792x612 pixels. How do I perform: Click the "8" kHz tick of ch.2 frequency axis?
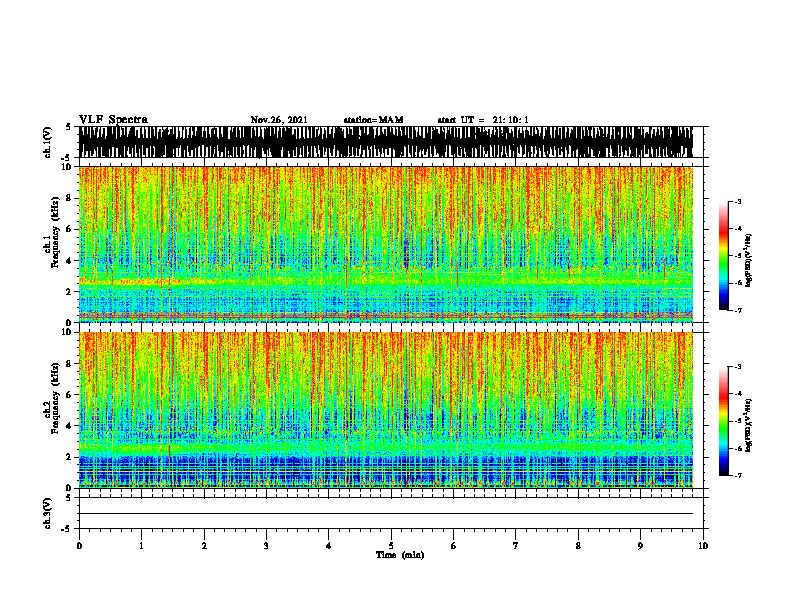point(69,364)
